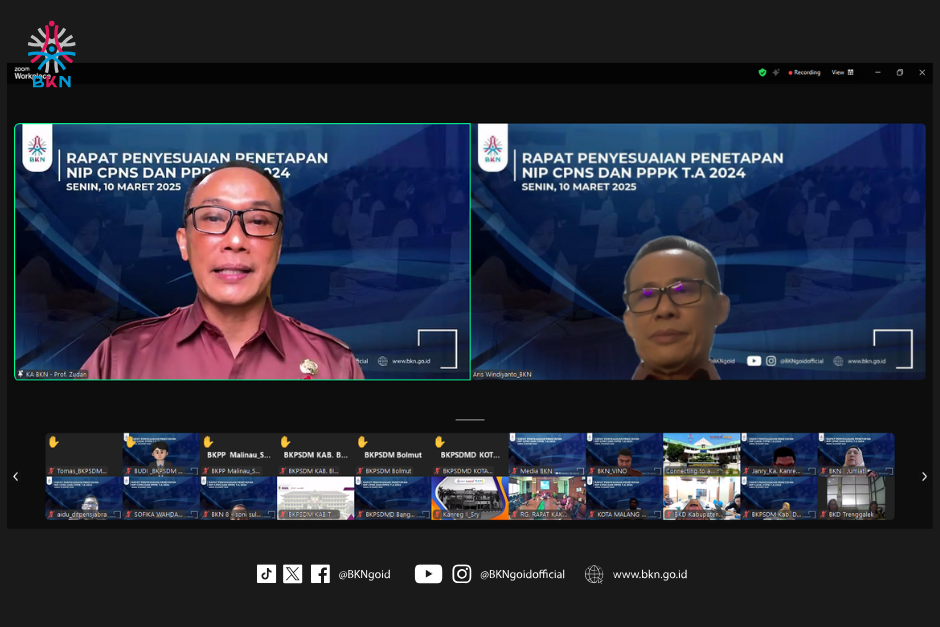This screenshot has height=627, width=940.
Task: Click the TikTok icon in footer
Action: pyautogui.click(x=266, y=574)
